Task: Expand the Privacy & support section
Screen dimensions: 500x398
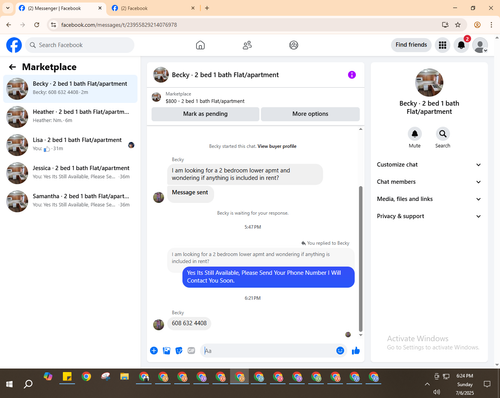Action: (x=429, y=216)
